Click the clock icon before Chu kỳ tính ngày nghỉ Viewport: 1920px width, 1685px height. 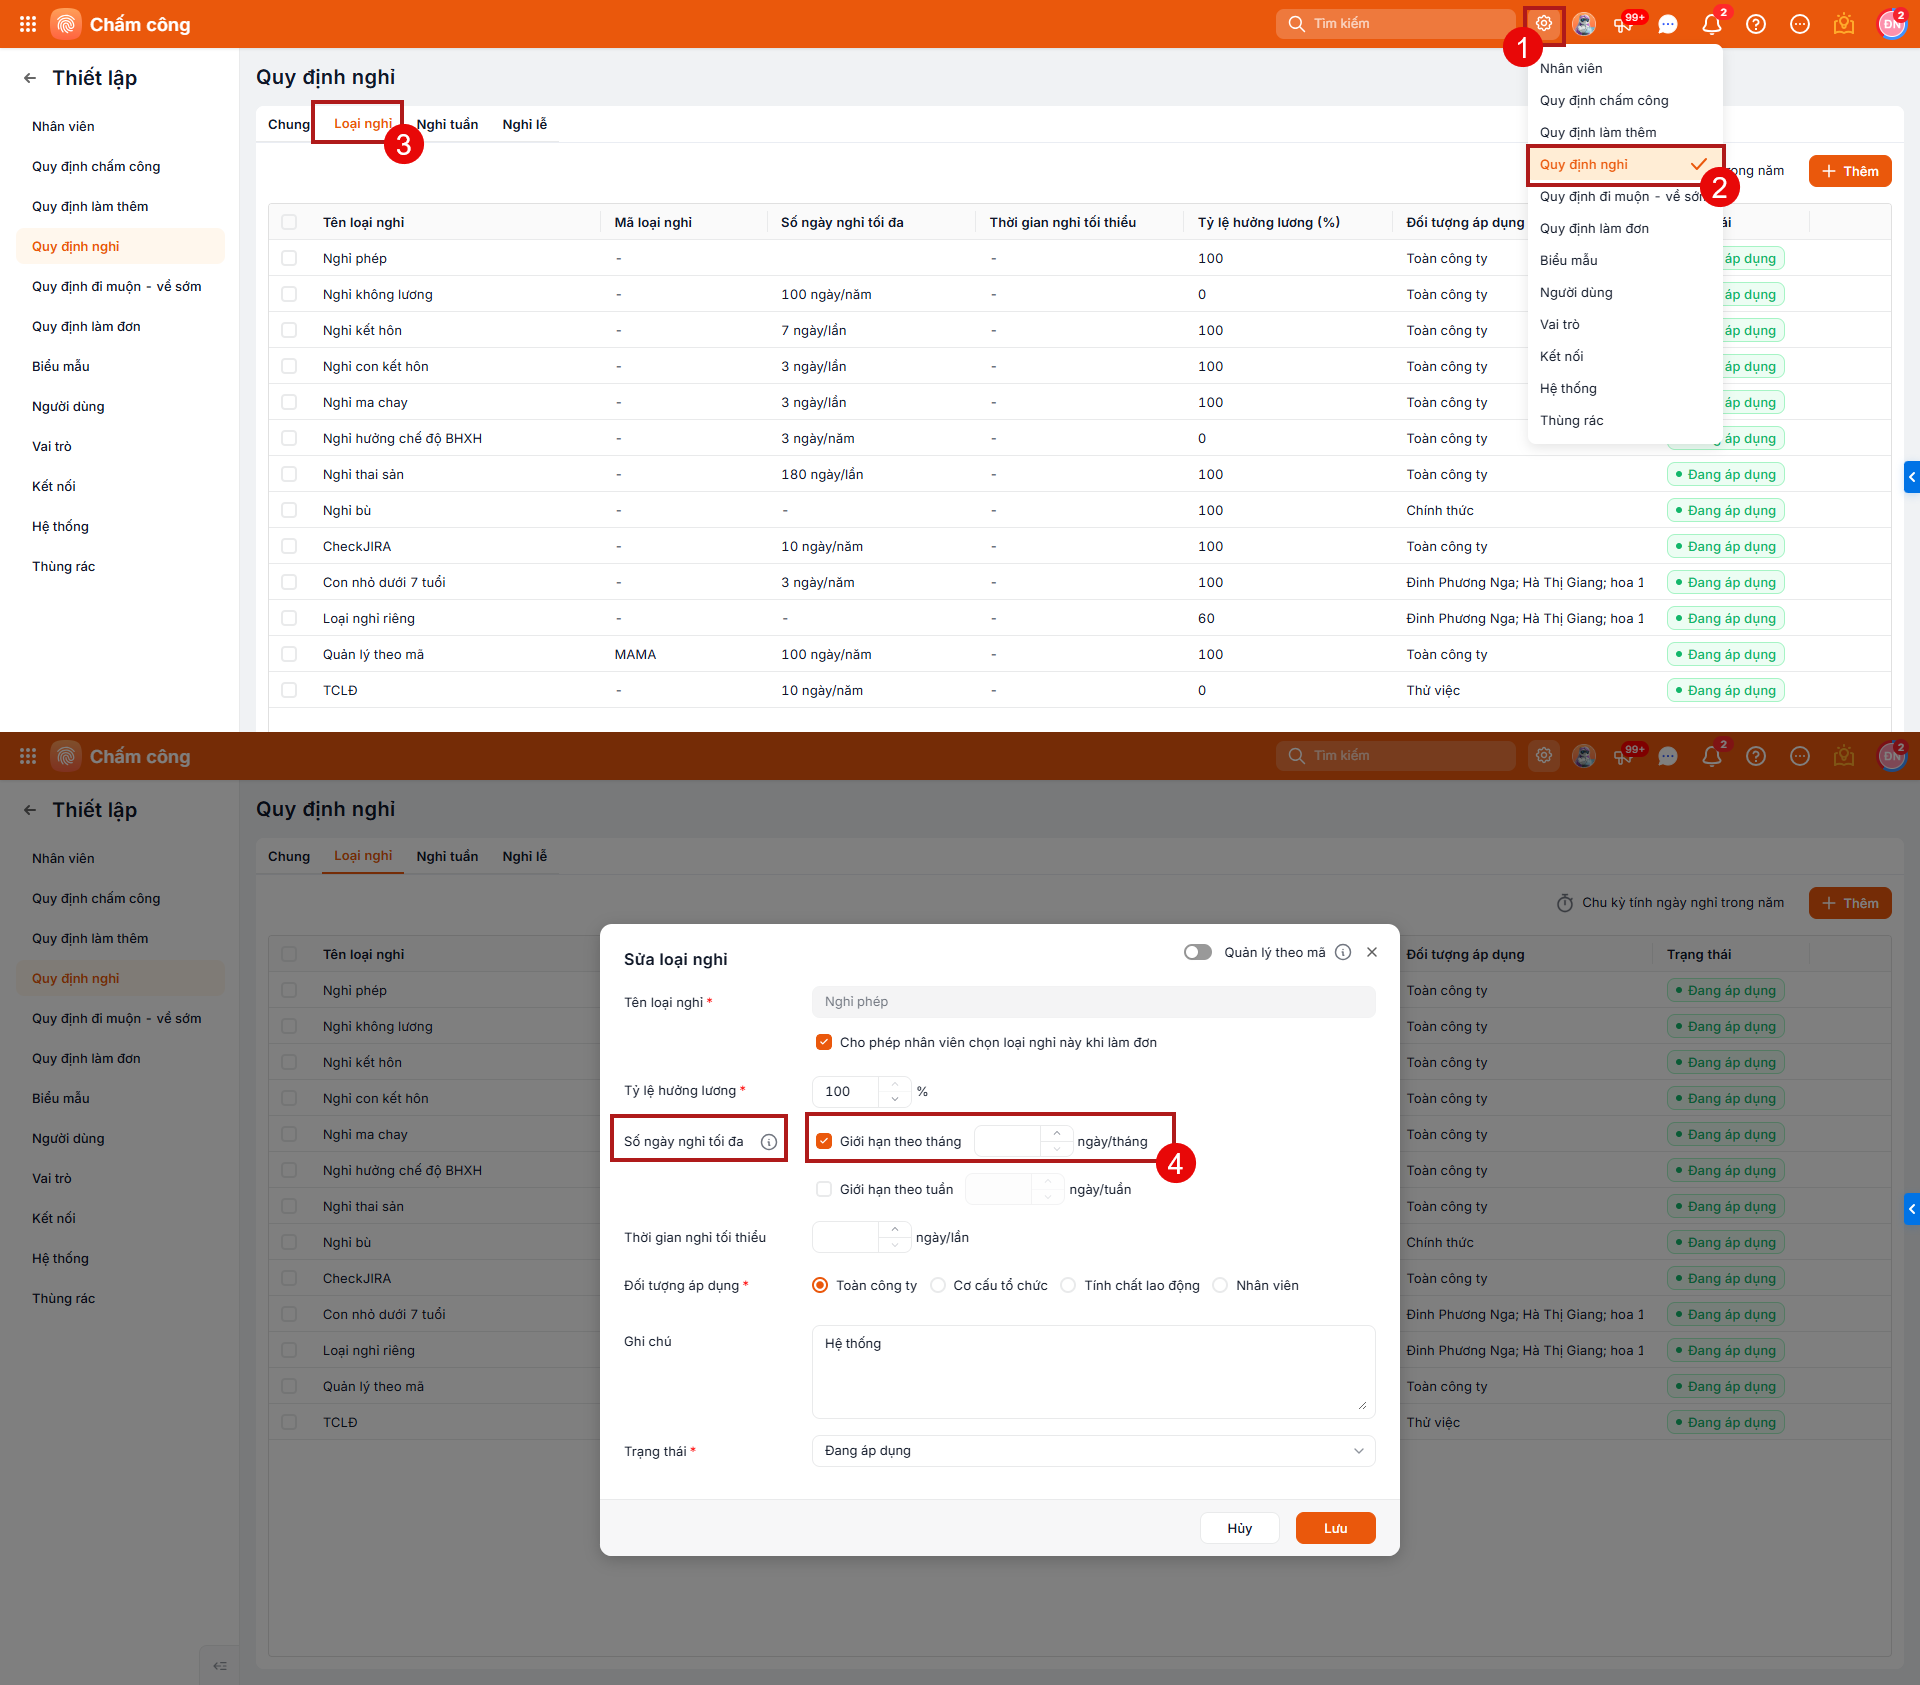1565,903
